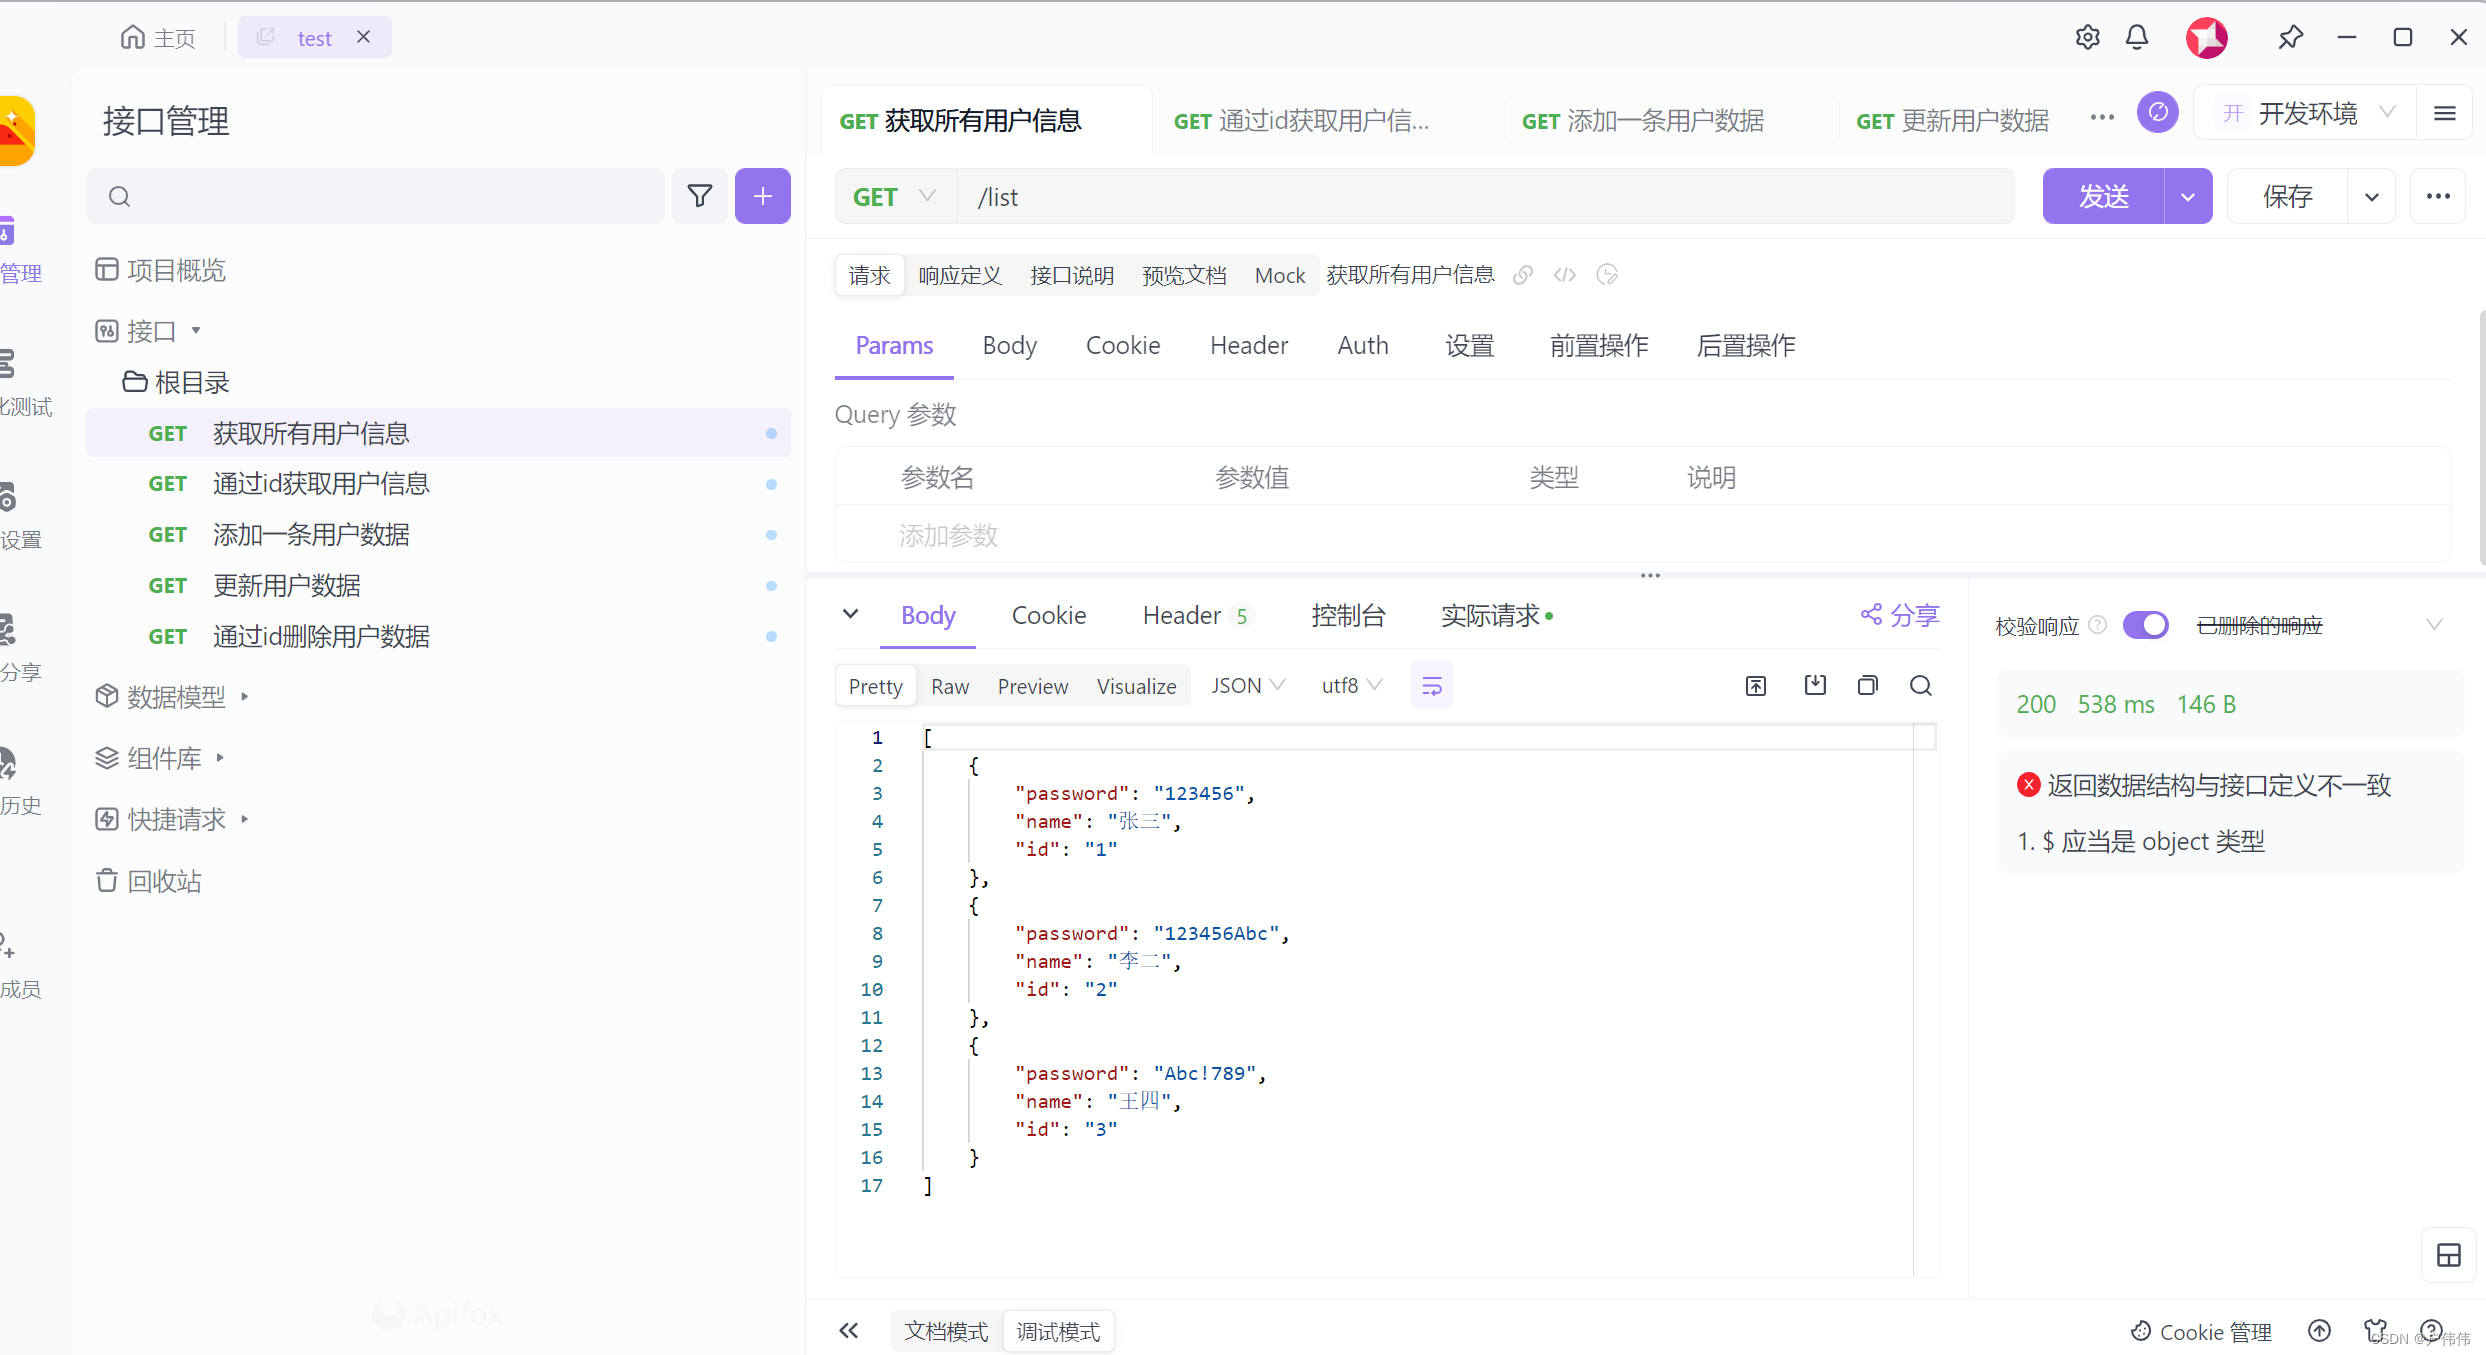Viewport: 2486px width, 1355px height.
Task: Switch to 文档模式
Action: (x=946, y=1332)
